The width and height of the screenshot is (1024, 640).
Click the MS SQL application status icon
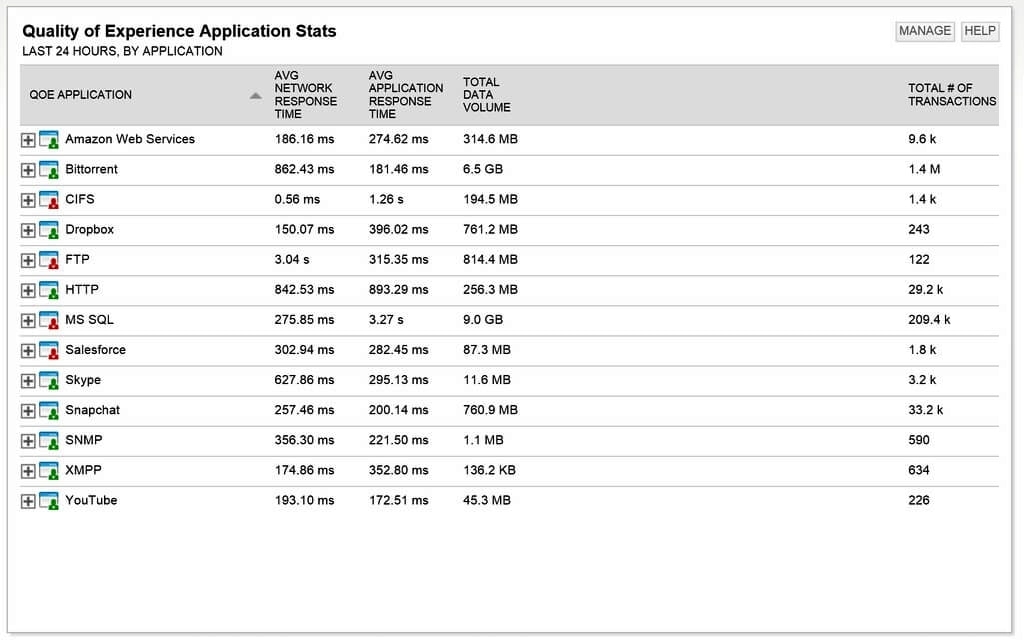coord(49,320)
